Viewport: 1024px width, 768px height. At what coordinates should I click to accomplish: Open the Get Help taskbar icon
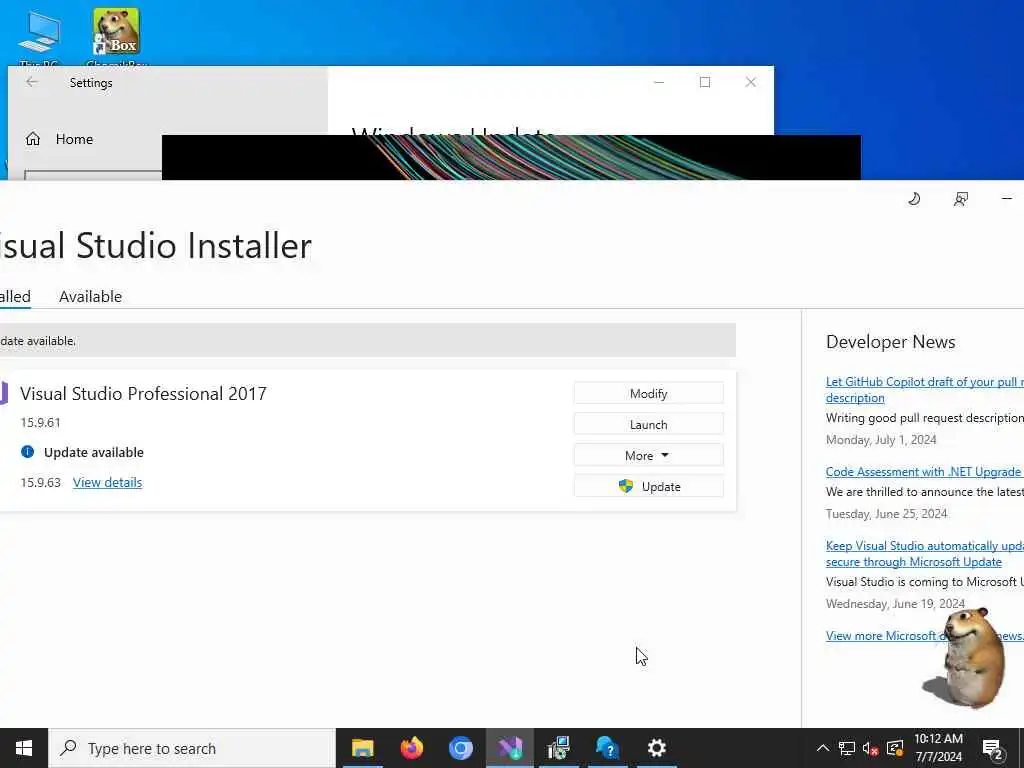click(x=607, y=748)
